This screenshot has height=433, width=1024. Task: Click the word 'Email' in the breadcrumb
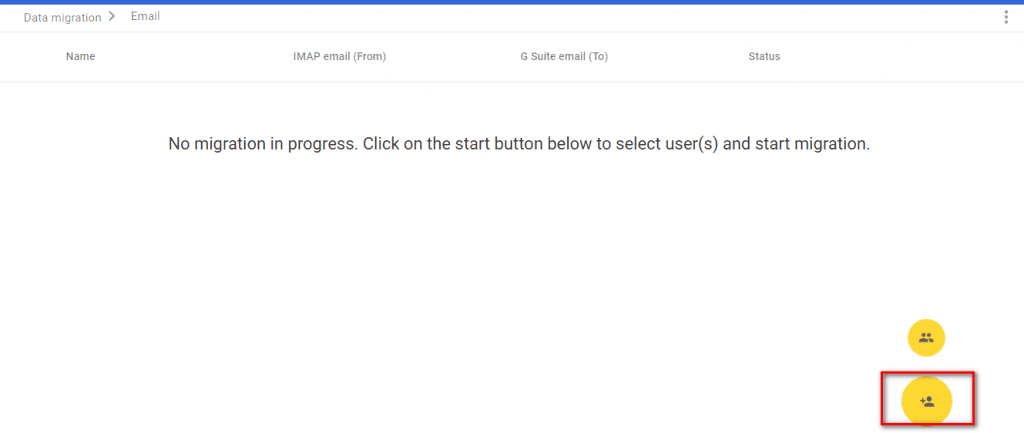point(145,17)
